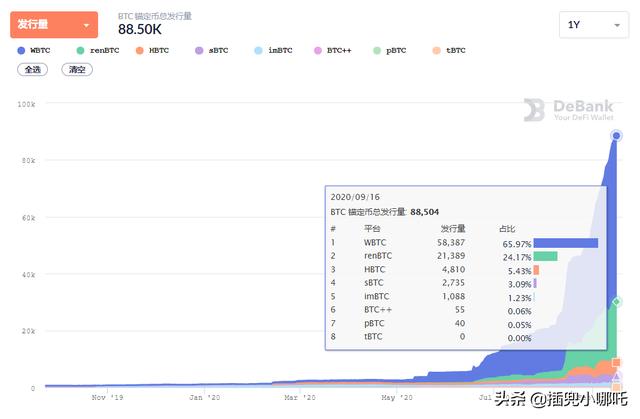Click the renBTC green data point marker
The image size is (640, 419).
click(x=616, y=302)
